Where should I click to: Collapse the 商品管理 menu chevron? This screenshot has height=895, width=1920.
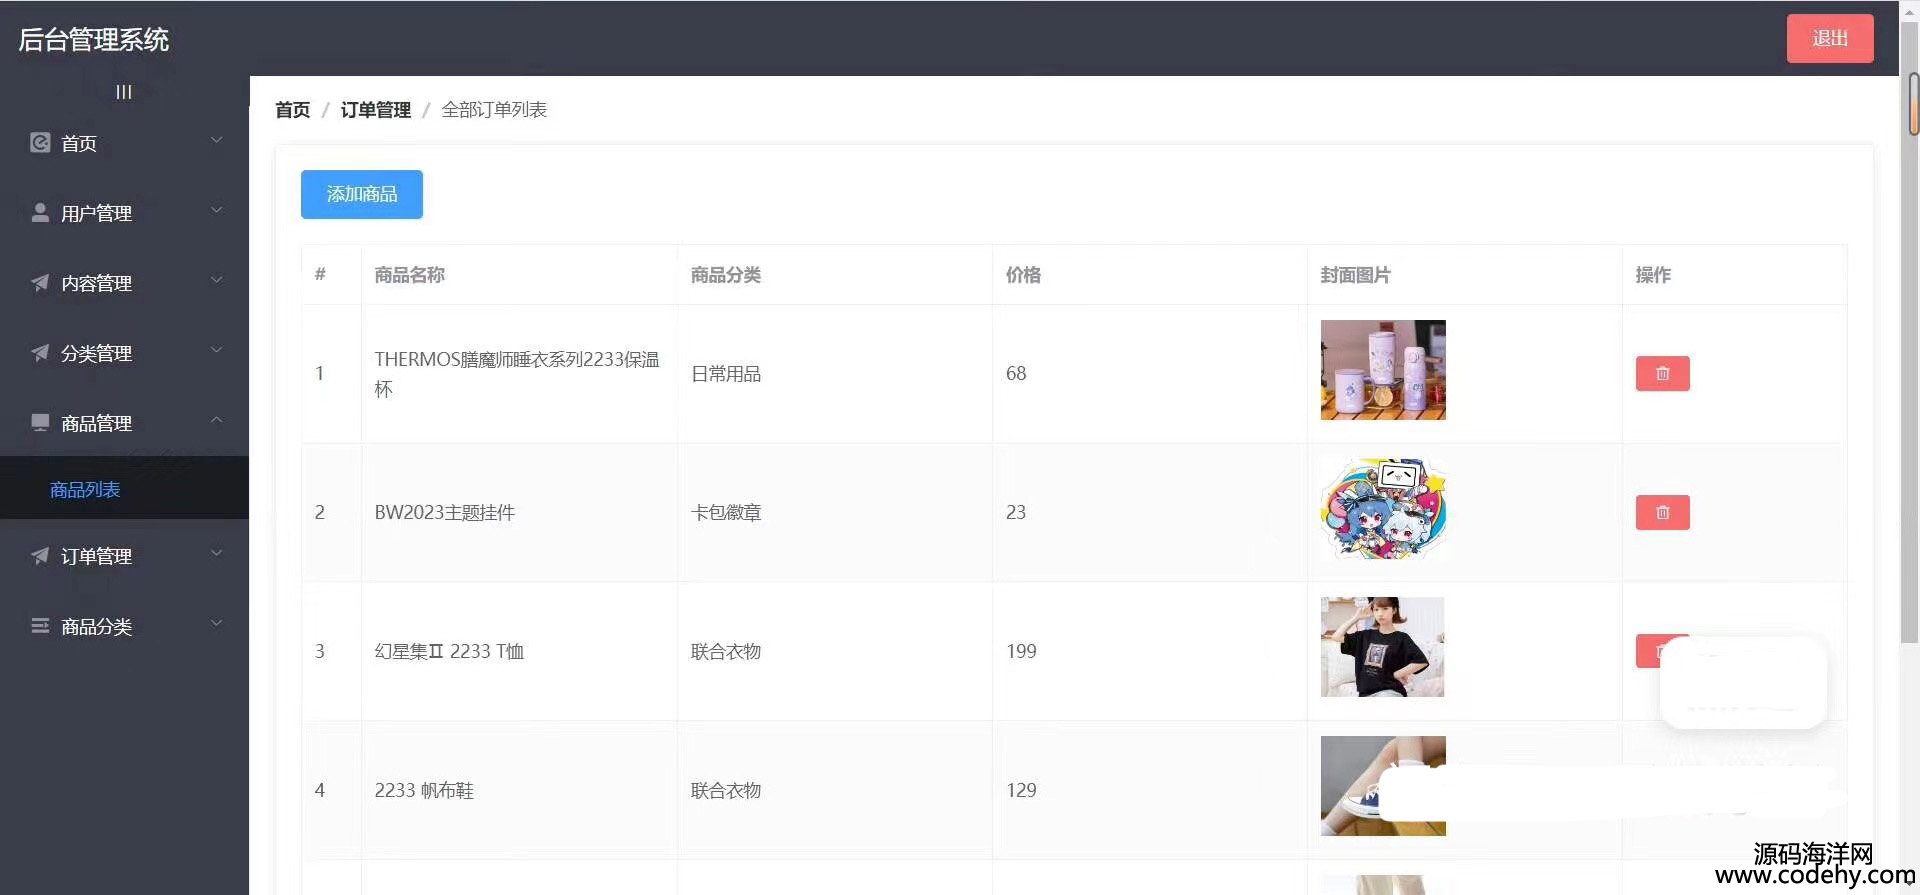pos(216,421)
